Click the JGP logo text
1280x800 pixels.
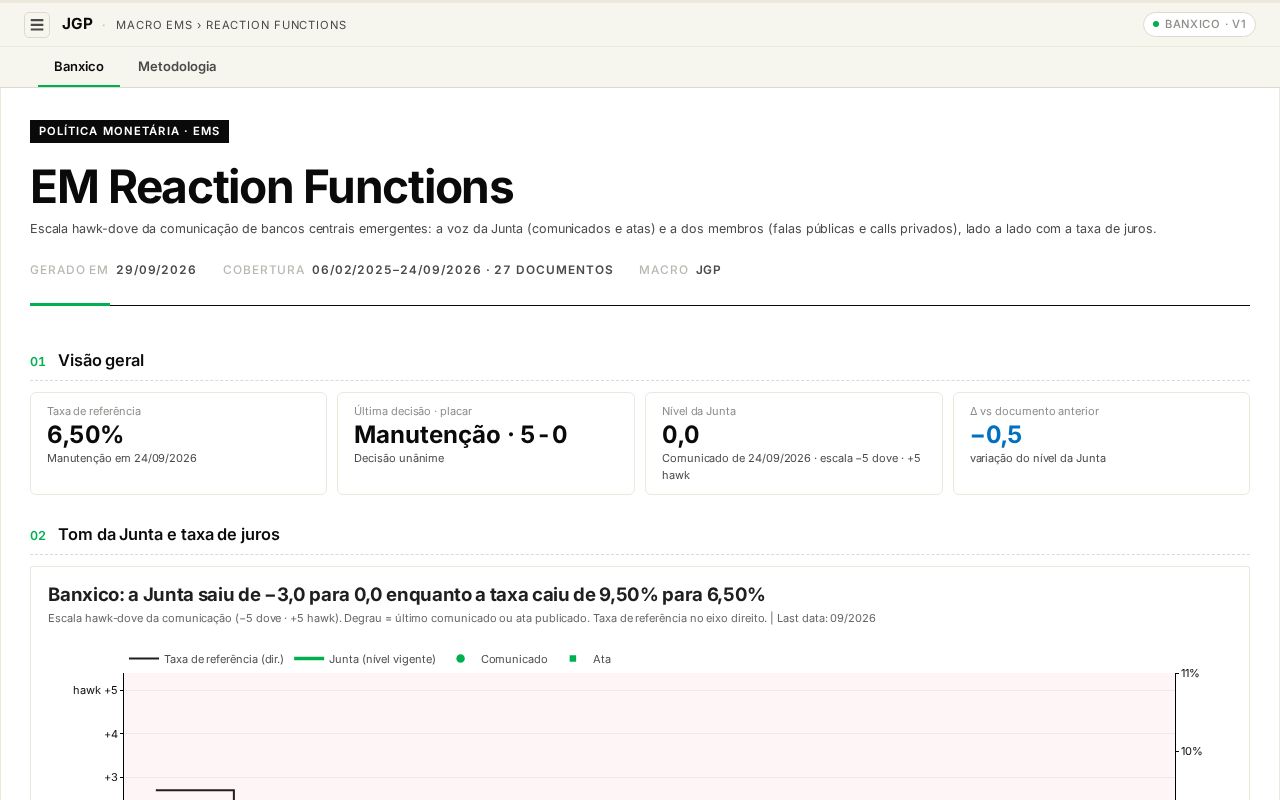pos(77,24)
